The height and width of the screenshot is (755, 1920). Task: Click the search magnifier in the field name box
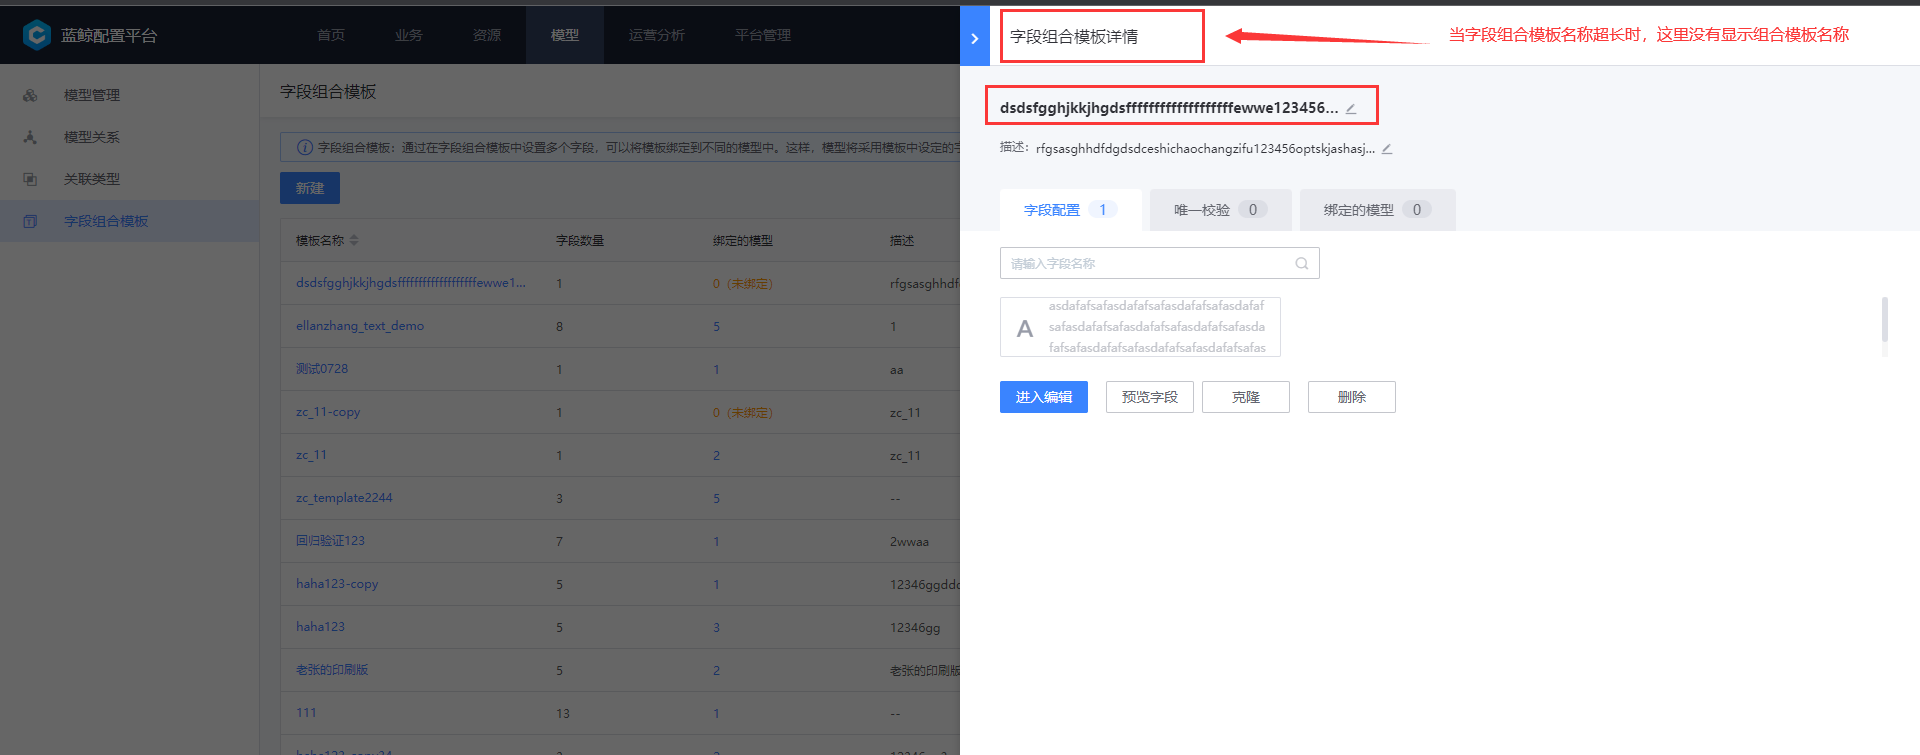[x=1302, y=264]
